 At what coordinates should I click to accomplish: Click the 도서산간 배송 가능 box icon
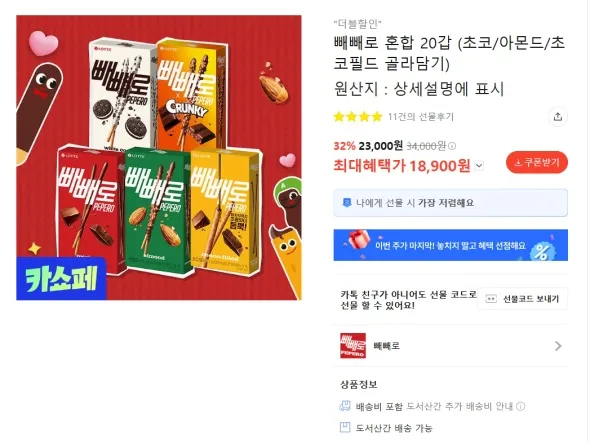tap(345, 427)
